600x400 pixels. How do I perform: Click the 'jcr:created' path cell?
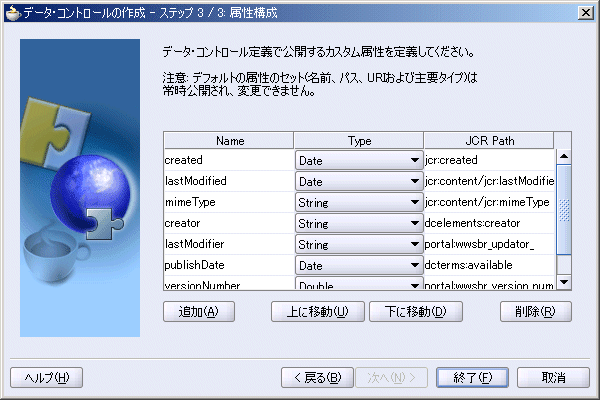pyautogui.click(x=489, y=160)
